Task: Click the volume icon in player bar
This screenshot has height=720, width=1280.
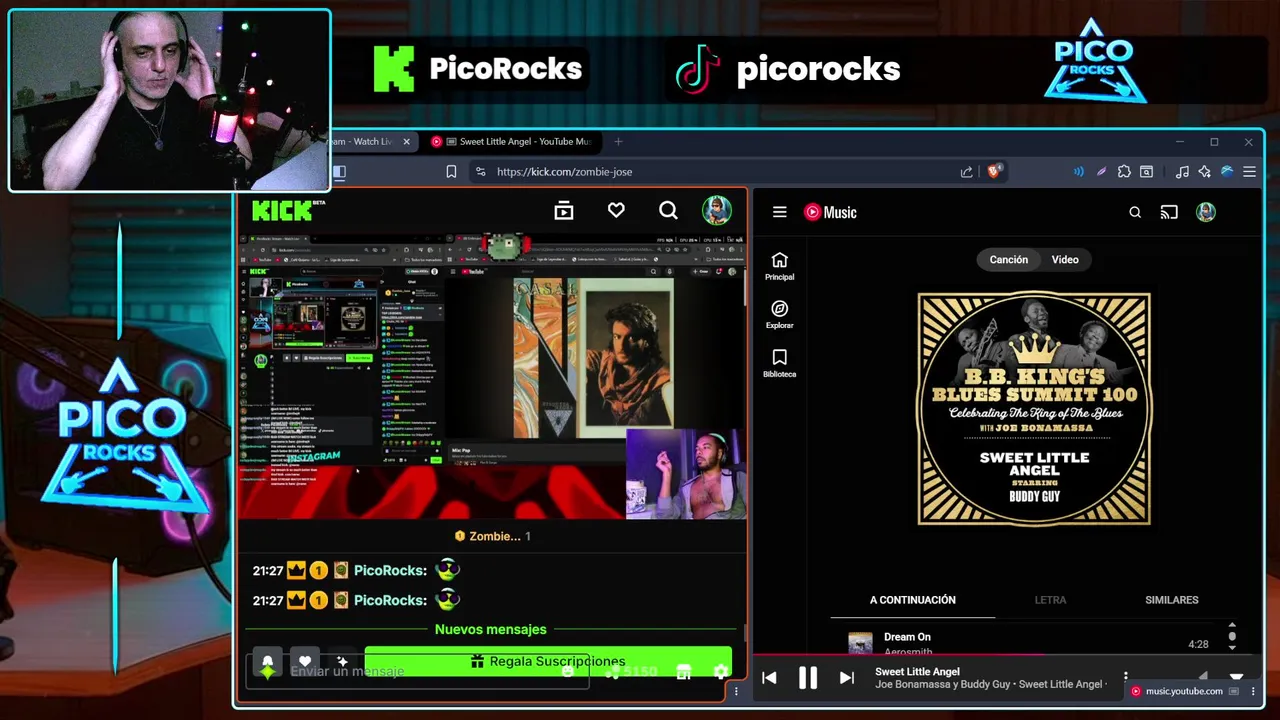Action: [1203, 677]
